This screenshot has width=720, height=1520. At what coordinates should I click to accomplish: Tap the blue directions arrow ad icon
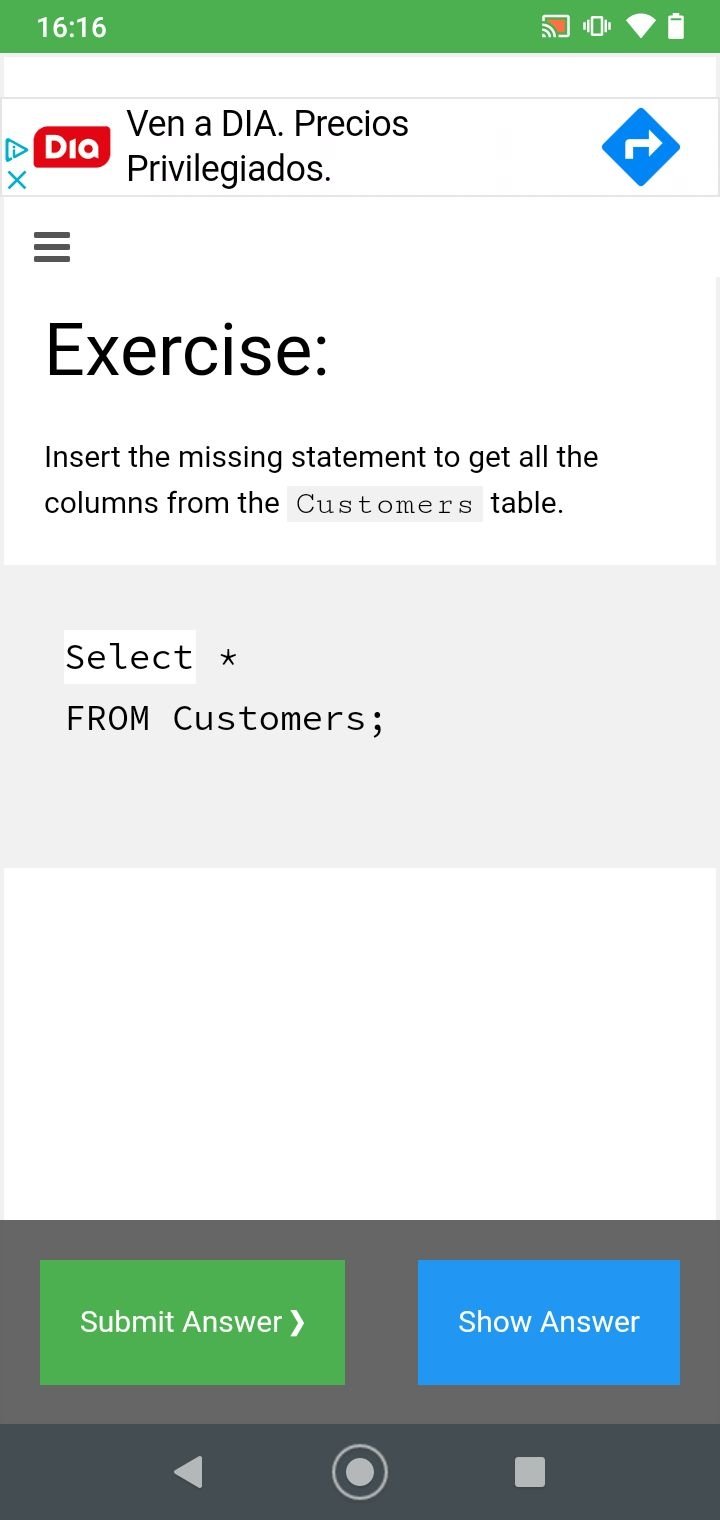click(640, 147)
